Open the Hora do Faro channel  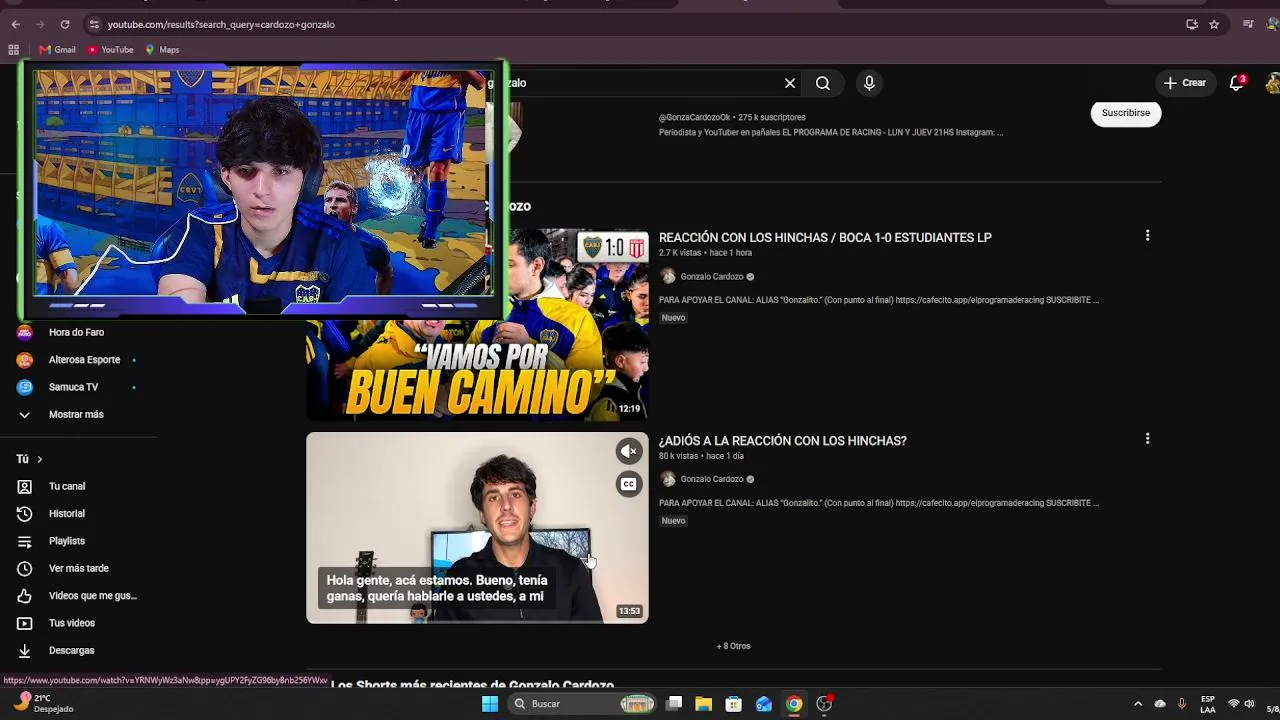(78, 333)
